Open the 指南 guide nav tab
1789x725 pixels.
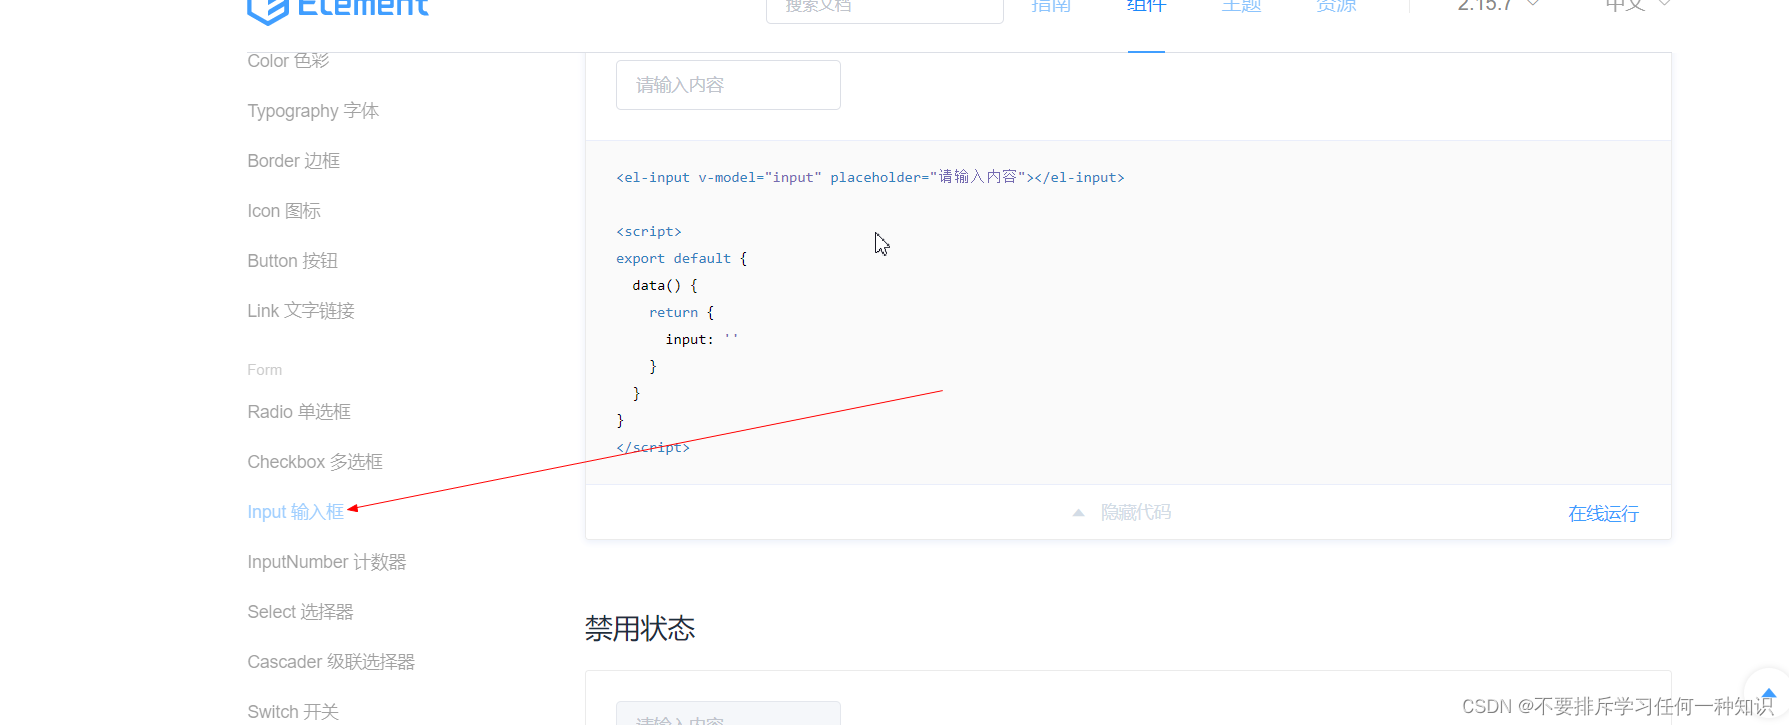coord(1051,7)
